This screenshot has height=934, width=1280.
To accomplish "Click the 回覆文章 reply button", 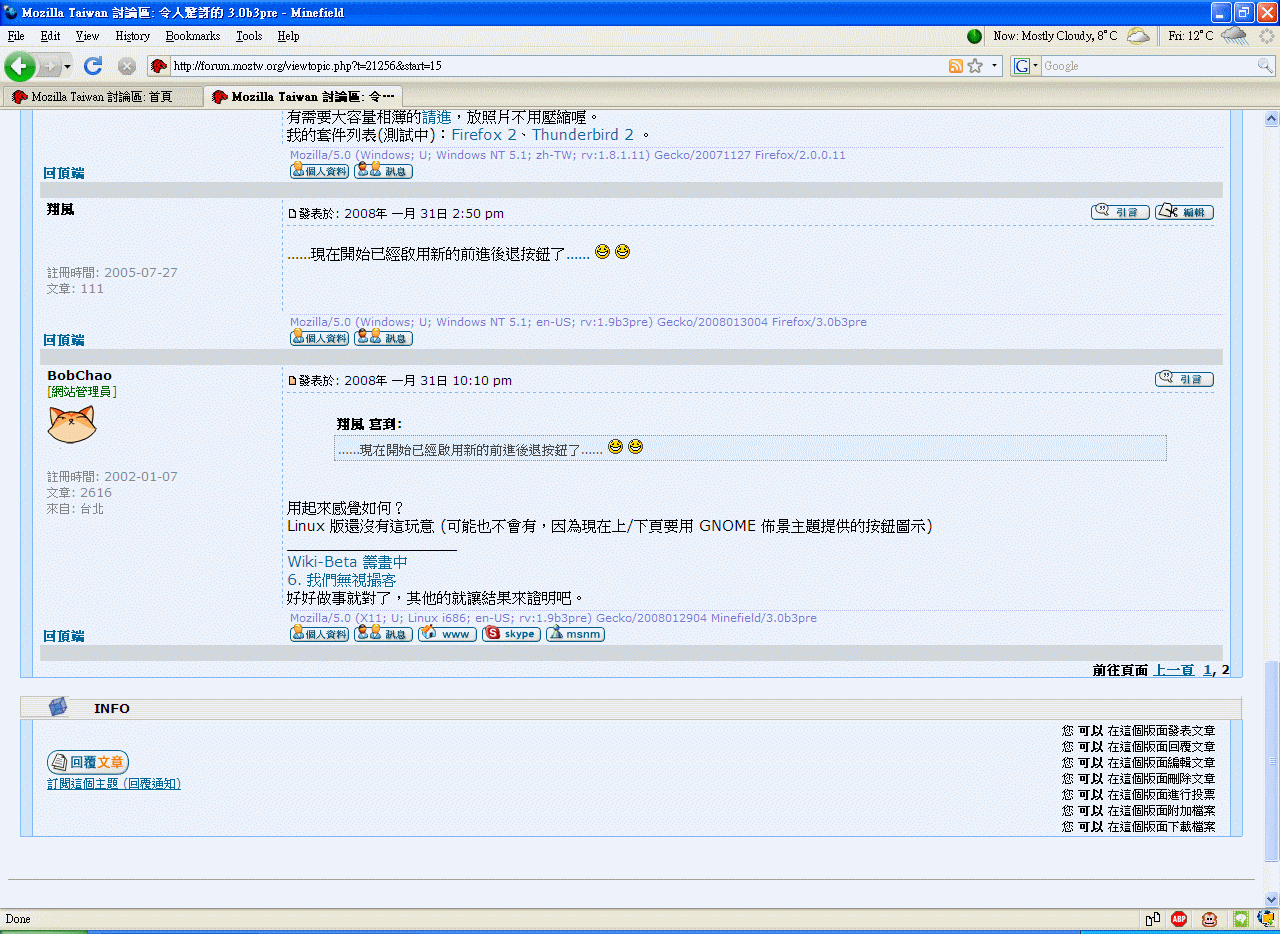I will pos(88,762).
